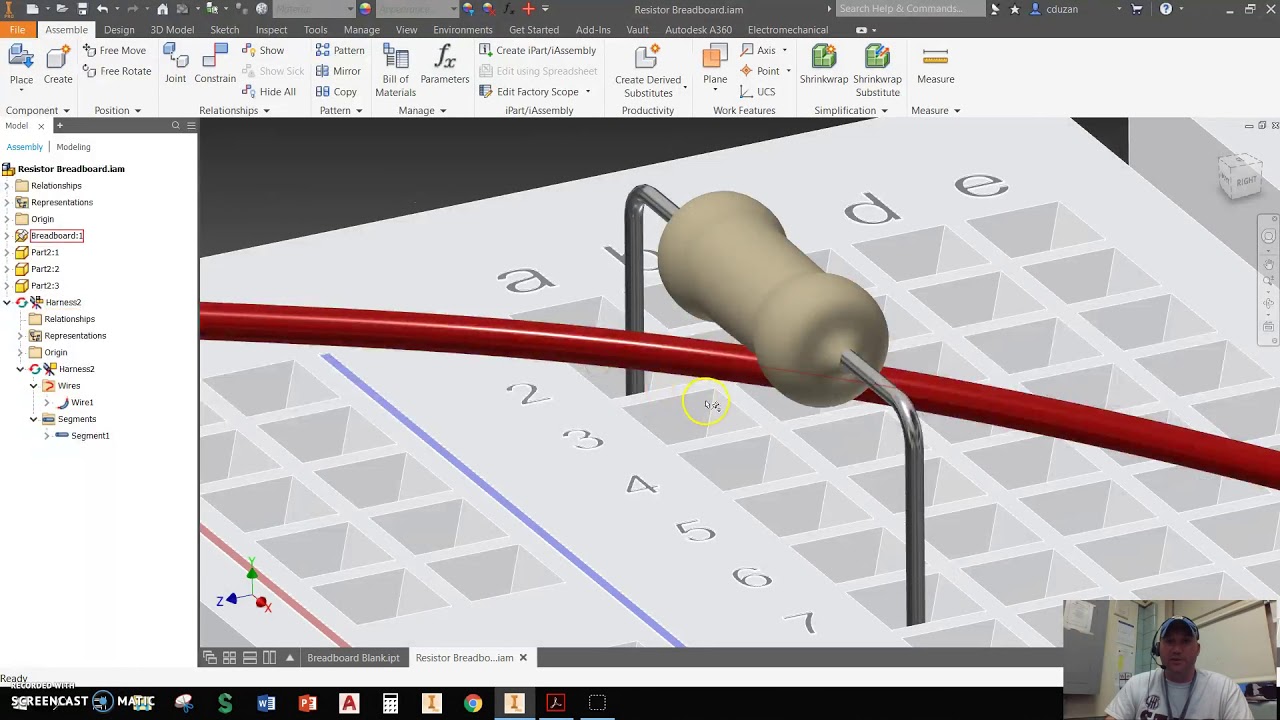The width and height of the screenshot is (1280, 720).
Task: Switch to the Design ribbon tab
Action: 118,30
